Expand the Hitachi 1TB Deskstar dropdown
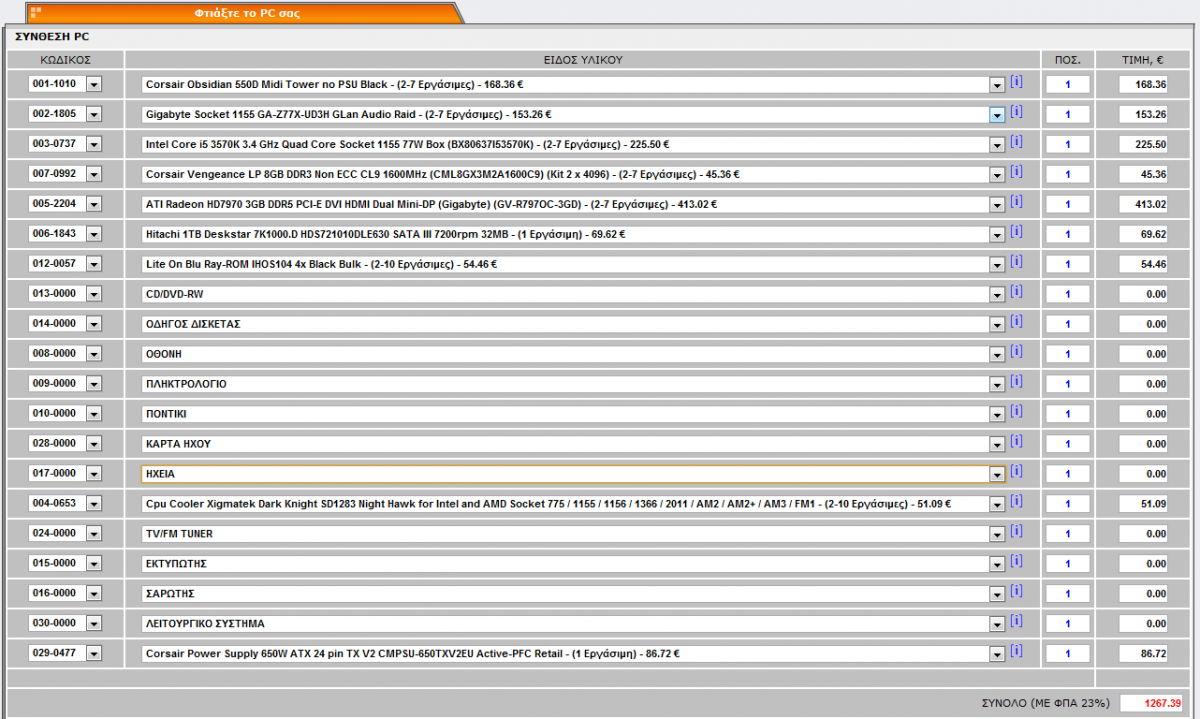 [x=997, y=234]
